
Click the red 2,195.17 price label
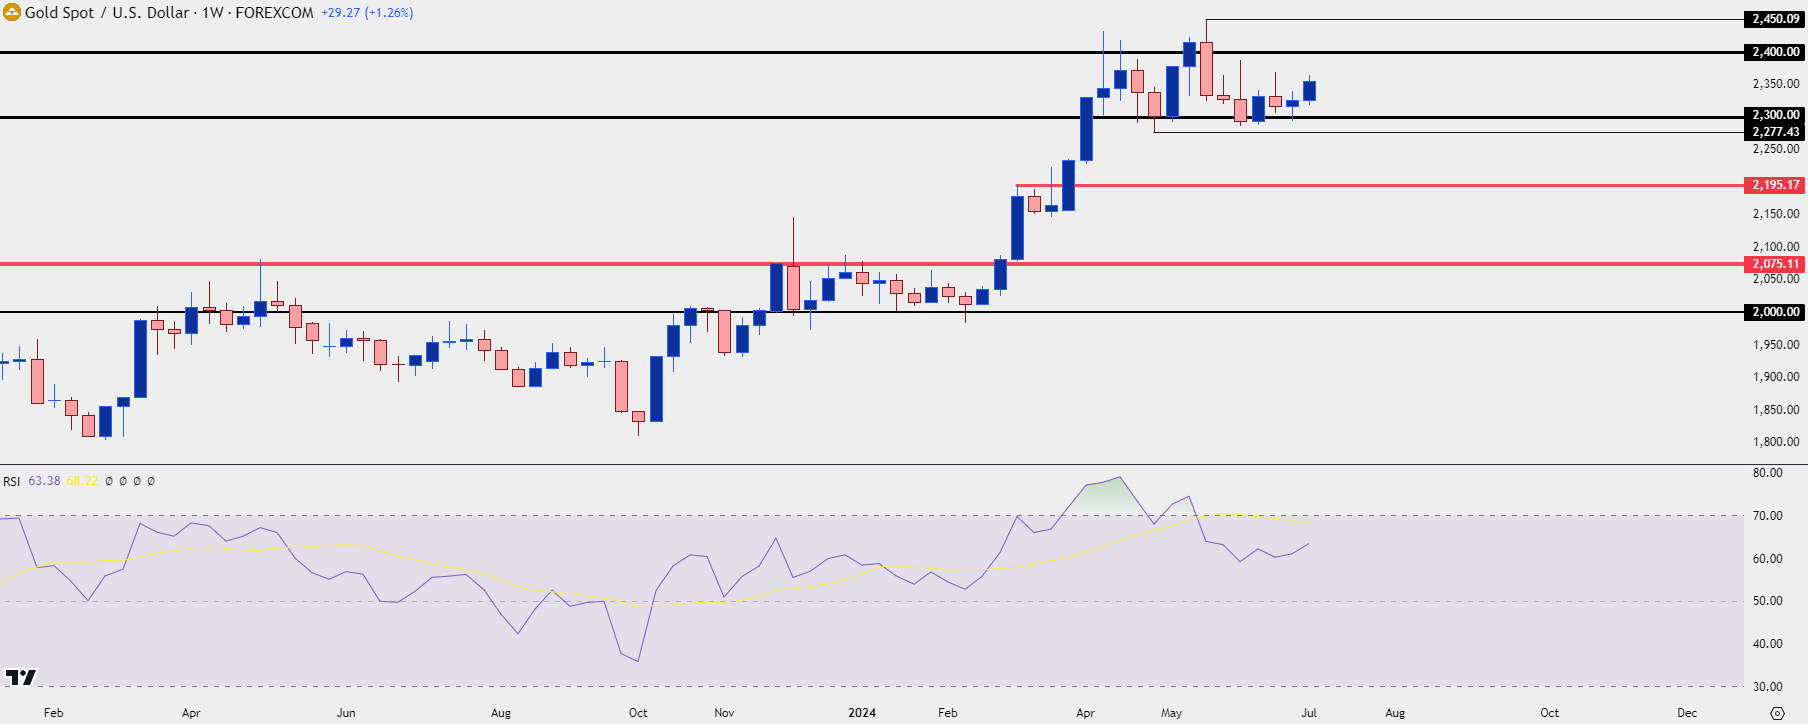click(1775, 185)
